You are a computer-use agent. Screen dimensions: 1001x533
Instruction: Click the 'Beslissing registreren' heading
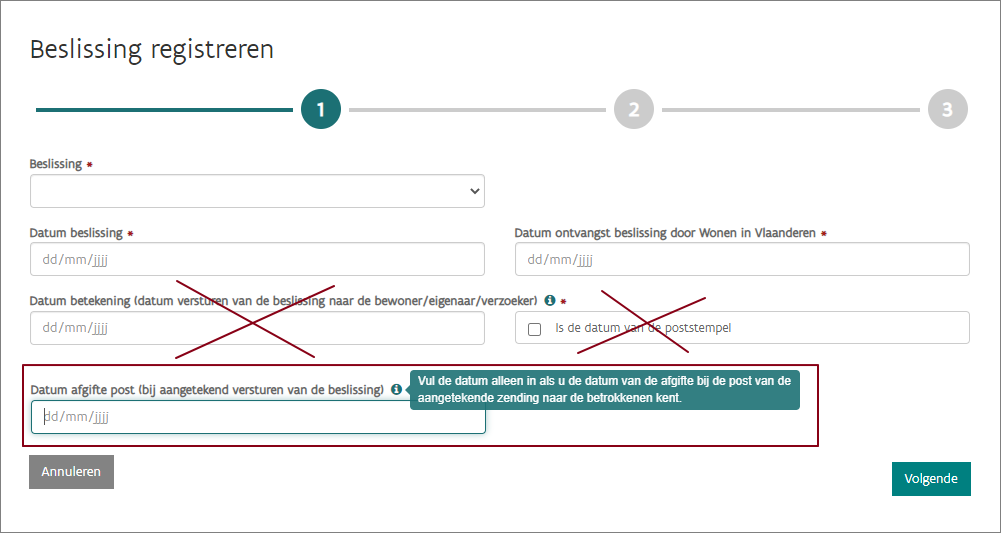pyautogui.click(x=152, y=49)
